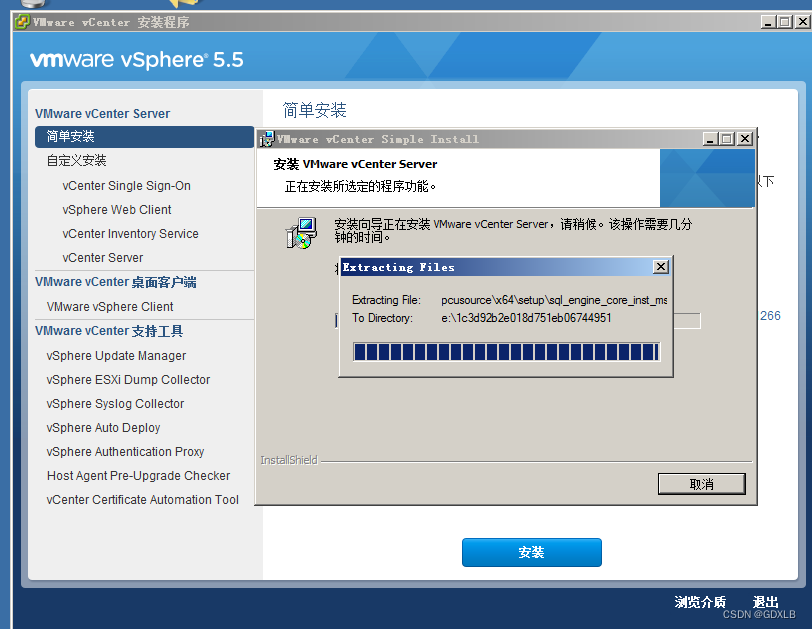Select vSphere Update Manager

coord(116,356)
